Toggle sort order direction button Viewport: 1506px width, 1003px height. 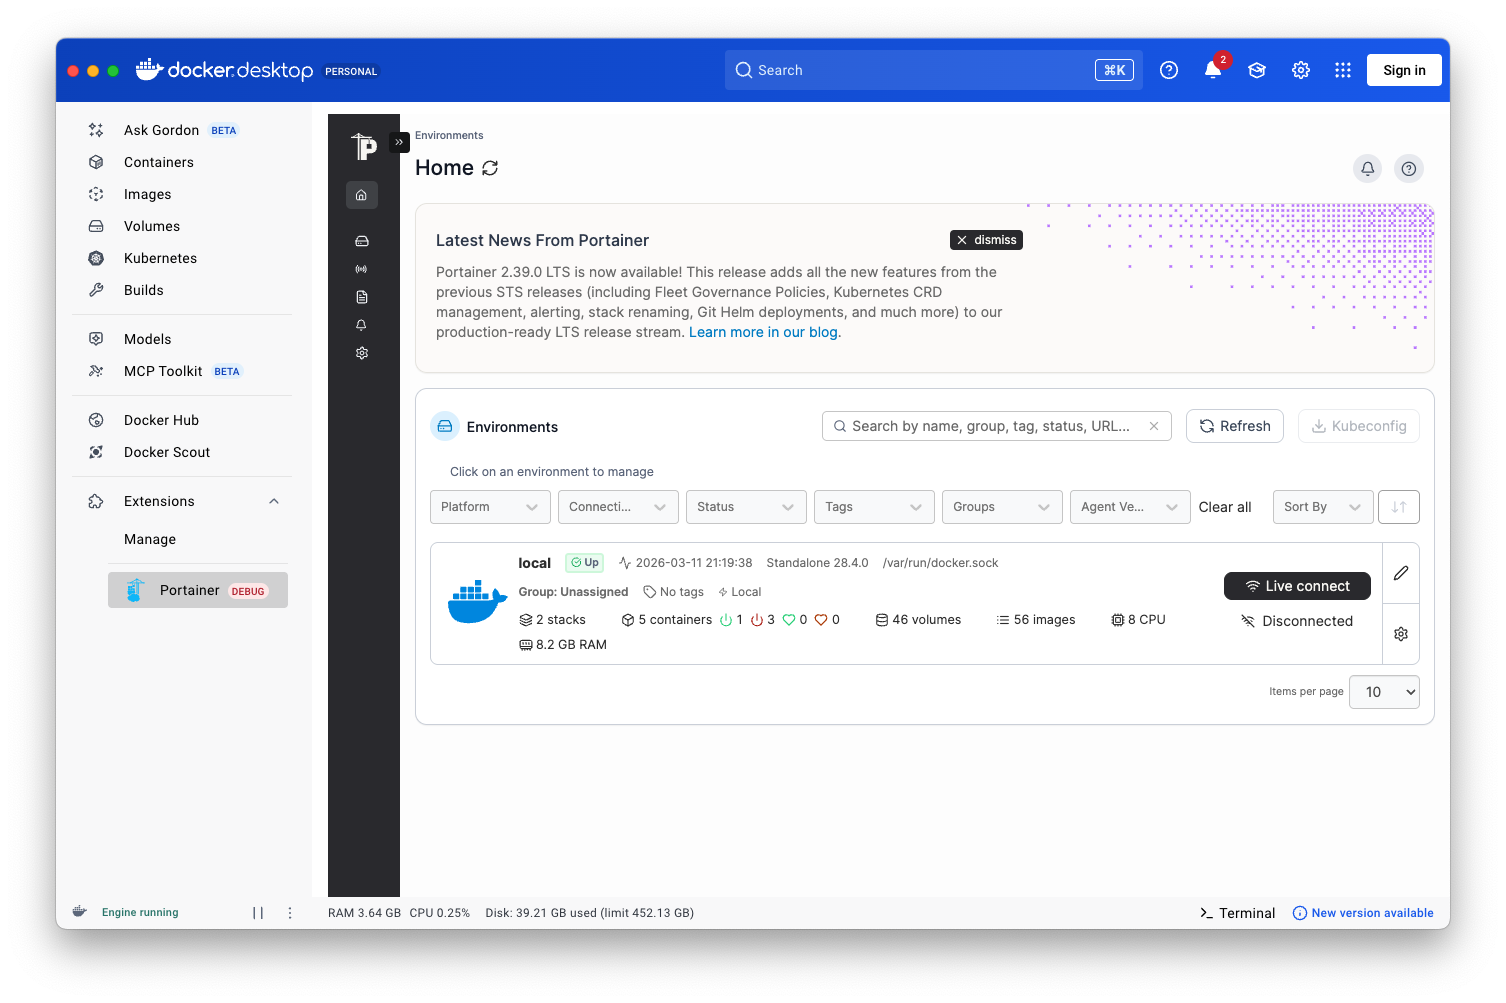click(x=1399, y=507)
